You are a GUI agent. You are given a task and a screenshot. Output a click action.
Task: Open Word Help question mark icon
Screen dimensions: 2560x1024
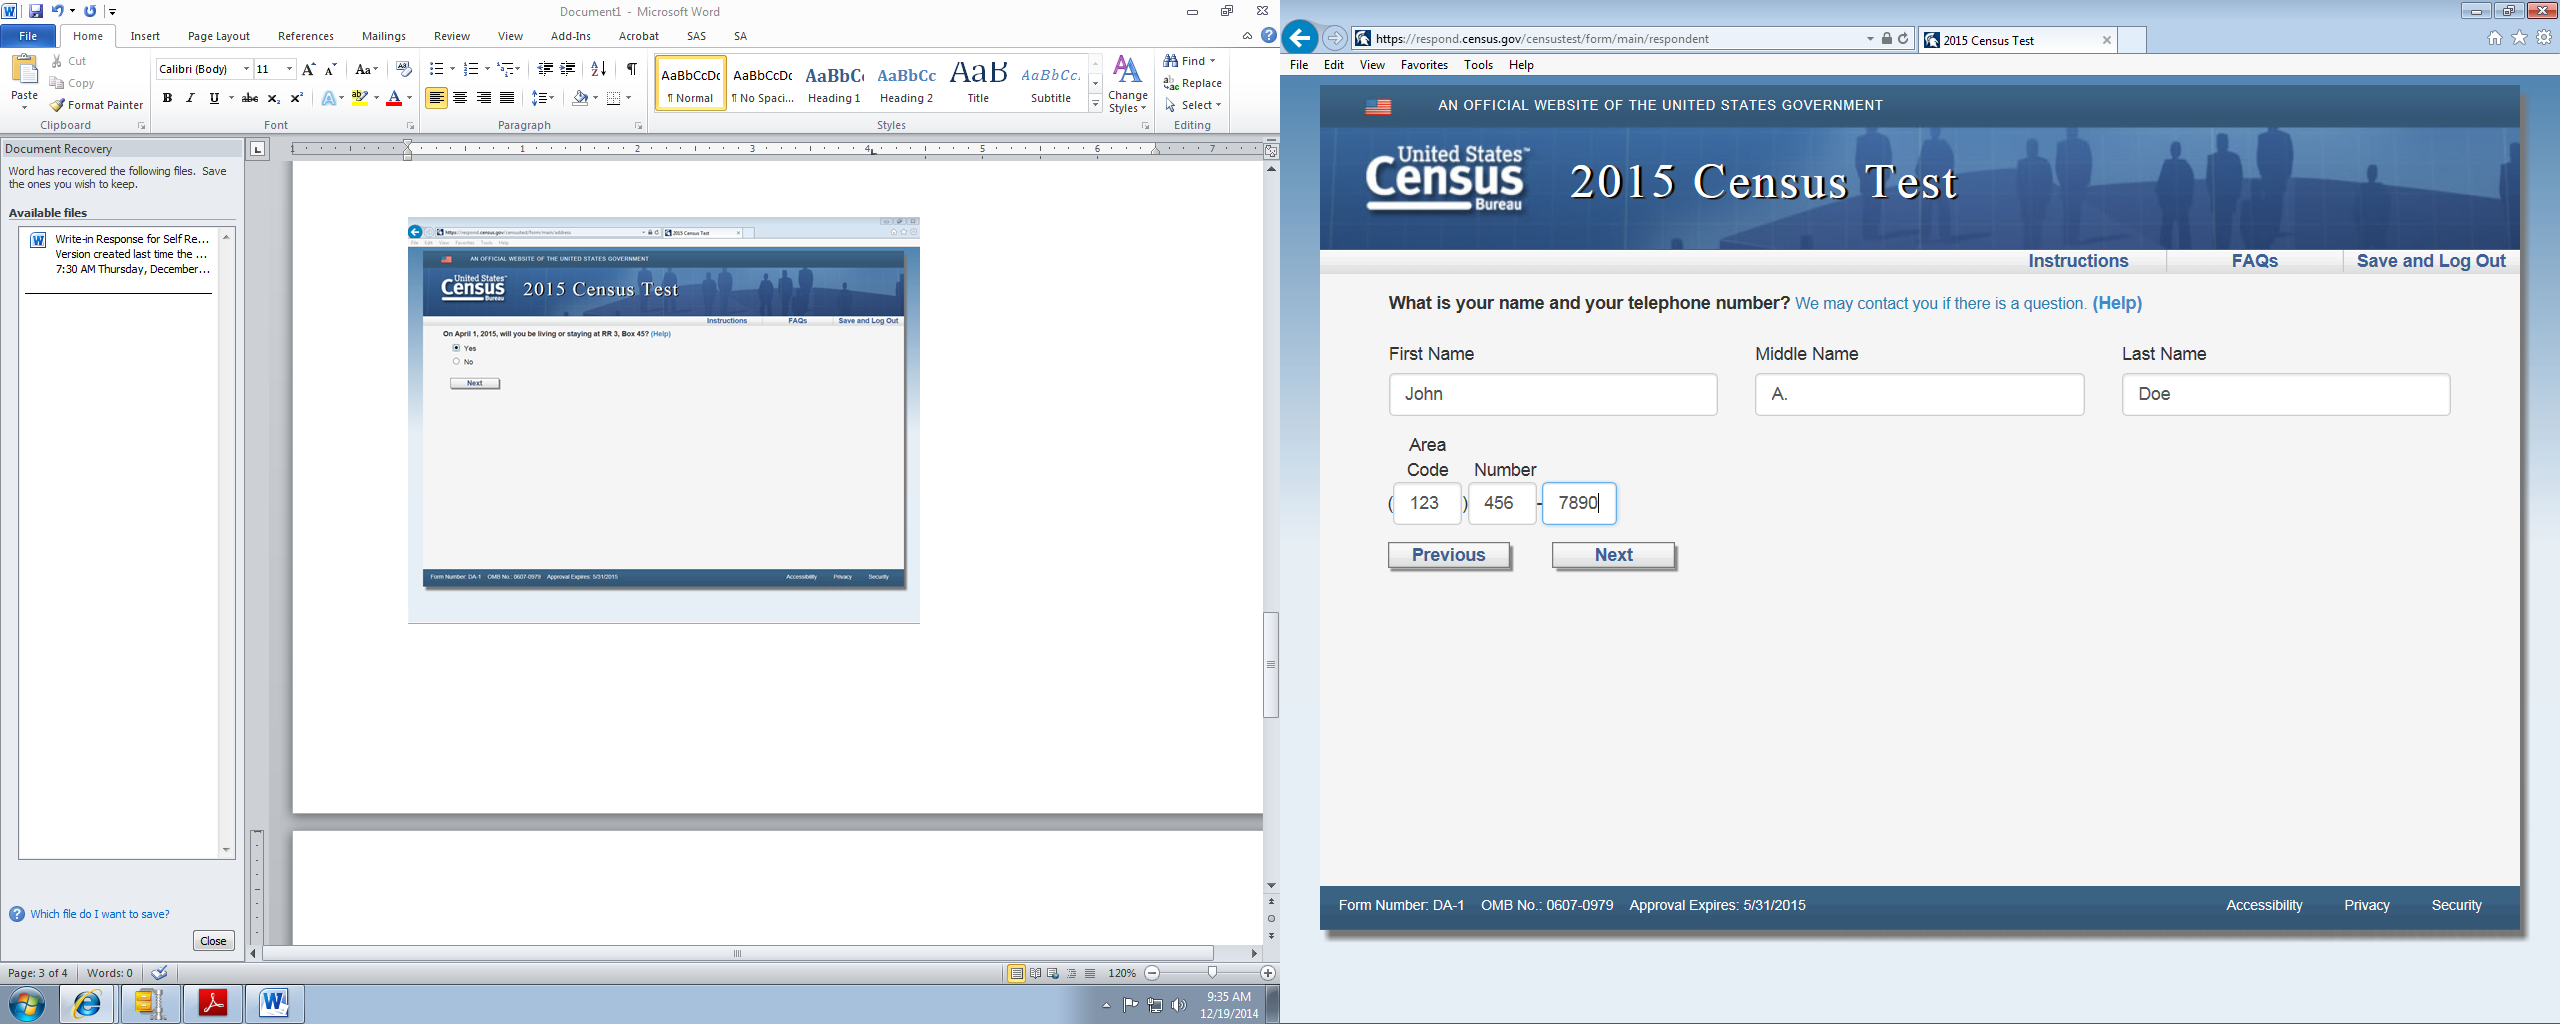(1269, 36)
